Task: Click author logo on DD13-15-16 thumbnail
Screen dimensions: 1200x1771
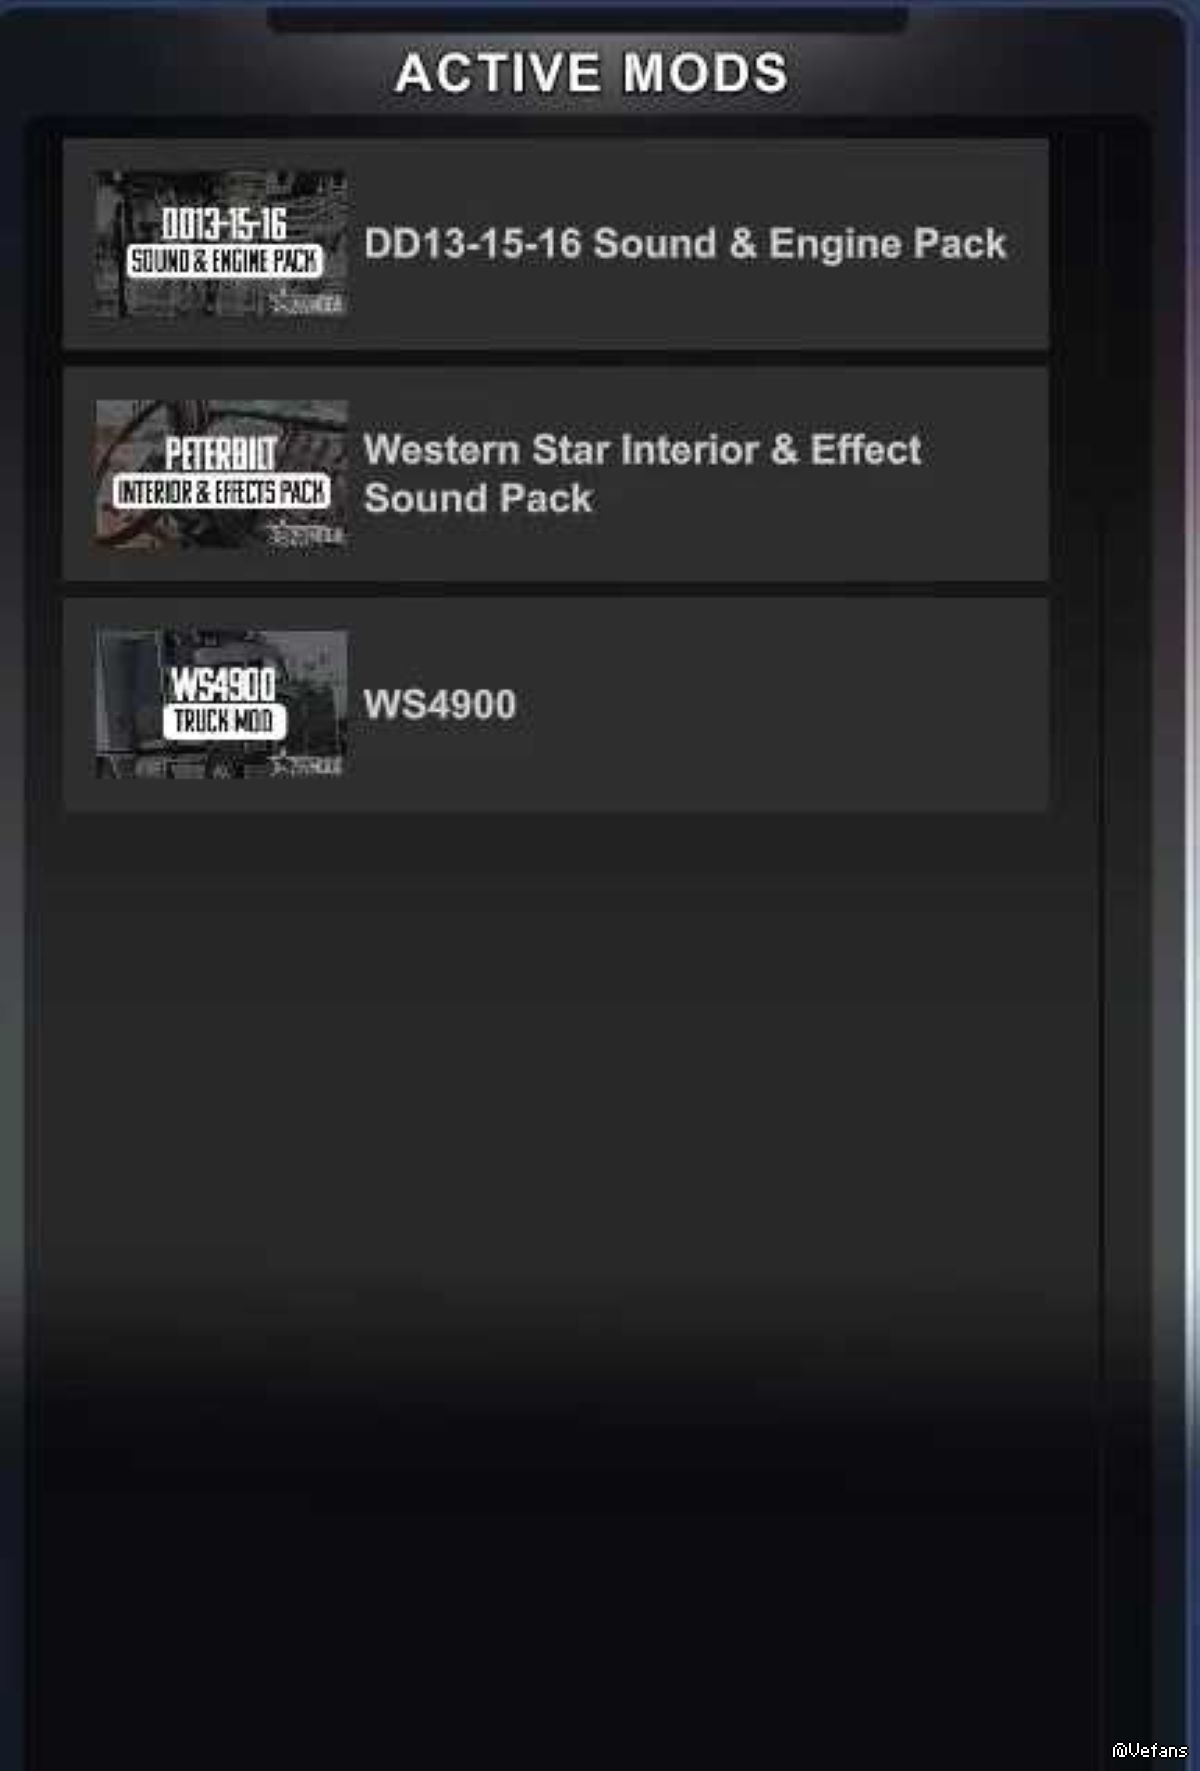Action: point(308,301)
